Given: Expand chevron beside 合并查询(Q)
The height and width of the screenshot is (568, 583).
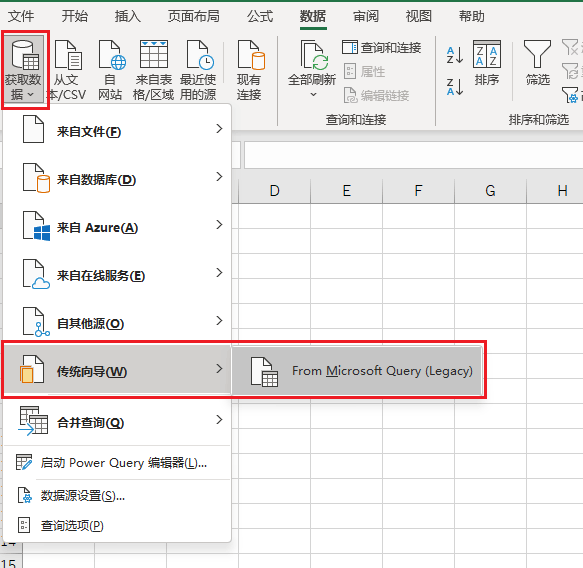Looking at the screenshot, I should [x=219, y=420].
